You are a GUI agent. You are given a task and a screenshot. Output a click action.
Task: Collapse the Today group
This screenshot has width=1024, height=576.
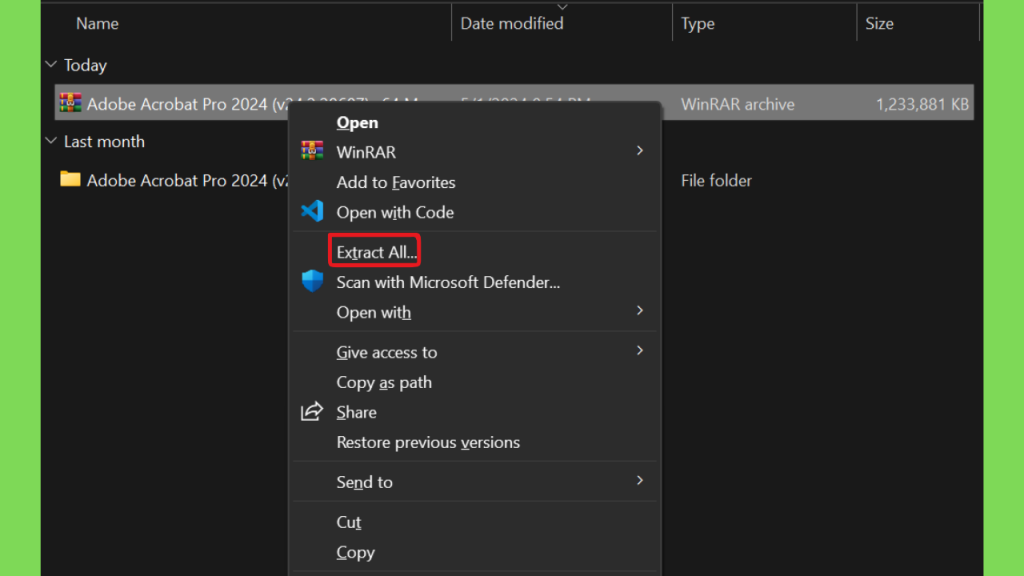point(51,65)
